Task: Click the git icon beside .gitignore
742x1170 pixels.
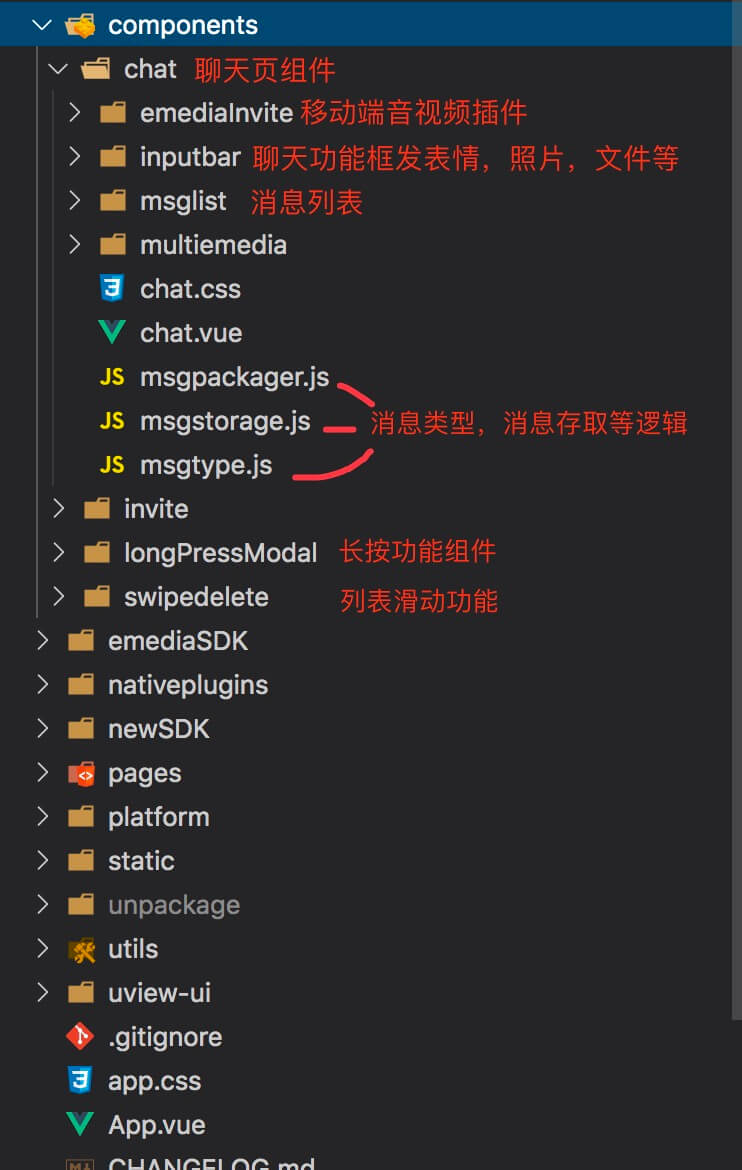Action: pos(80,1037)
